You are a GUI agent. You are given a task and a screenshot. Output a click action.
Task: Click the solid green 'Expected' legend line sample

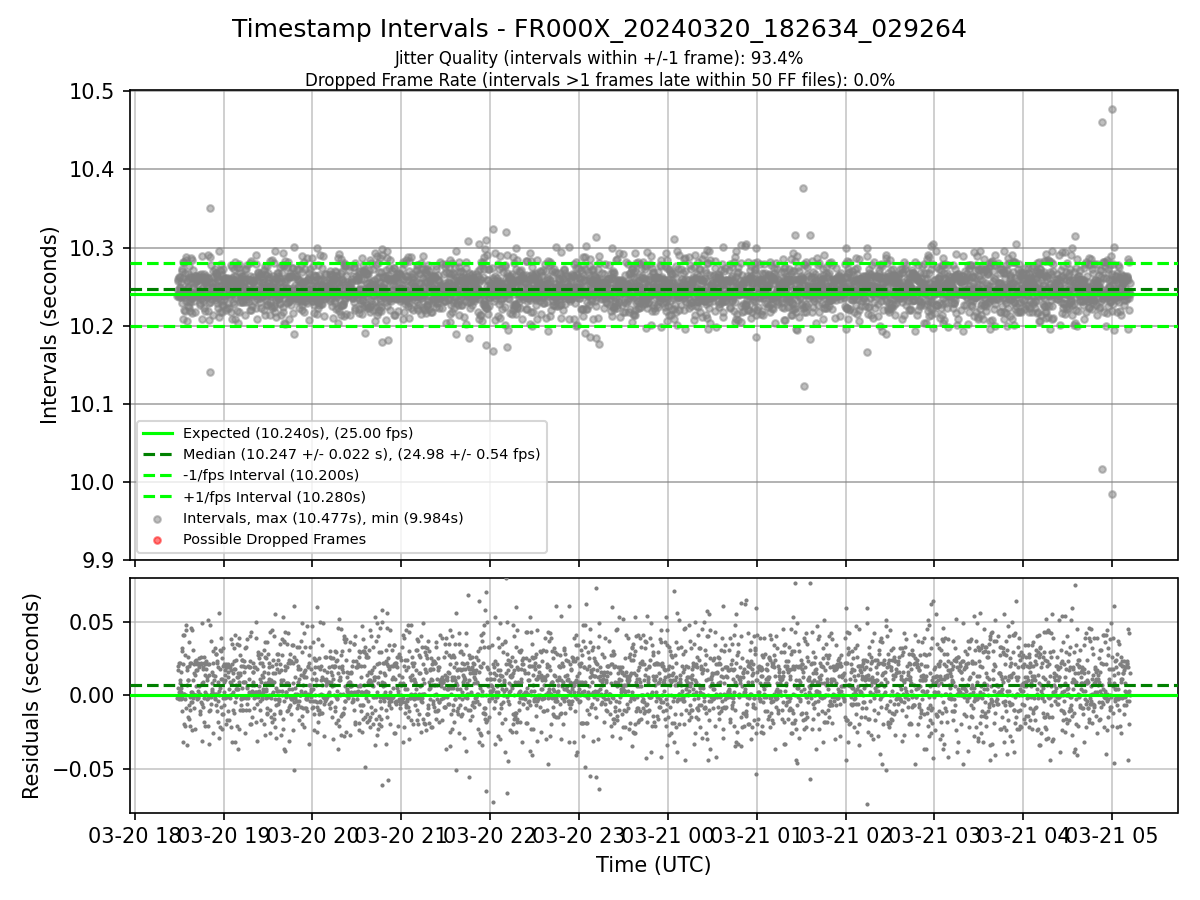(158, 433)
